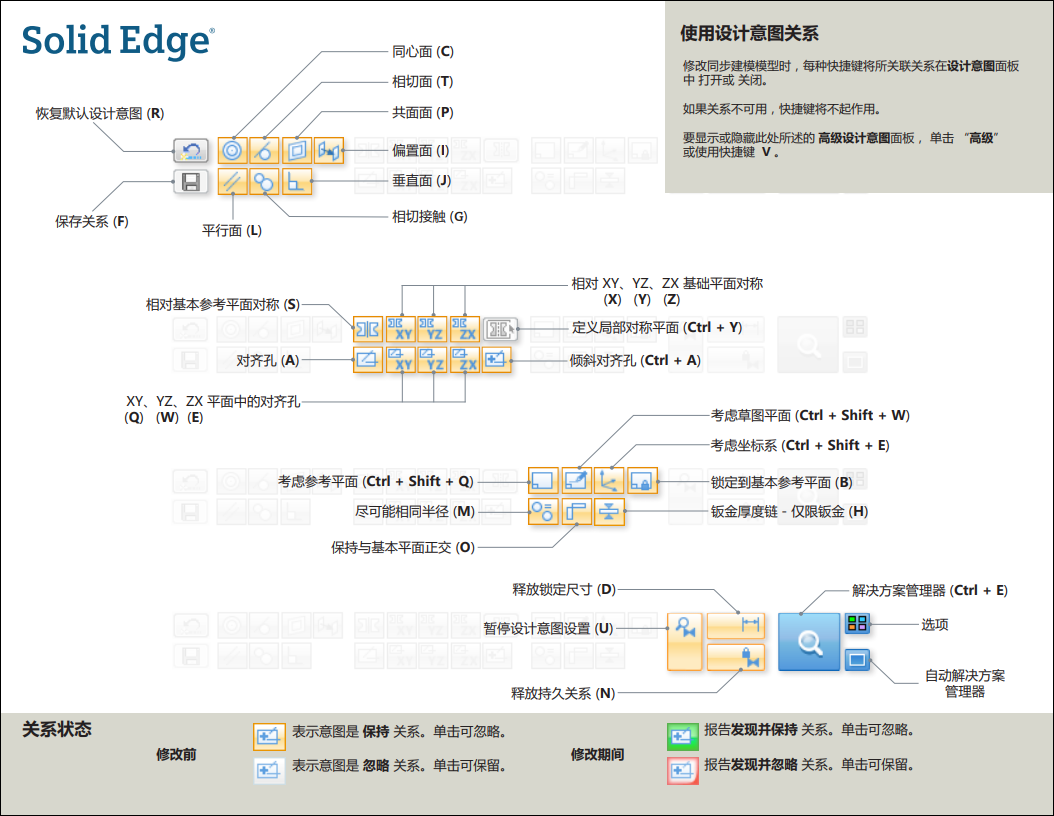
Task: Click the Solid Edge logo
Action: tap(118, 41)
